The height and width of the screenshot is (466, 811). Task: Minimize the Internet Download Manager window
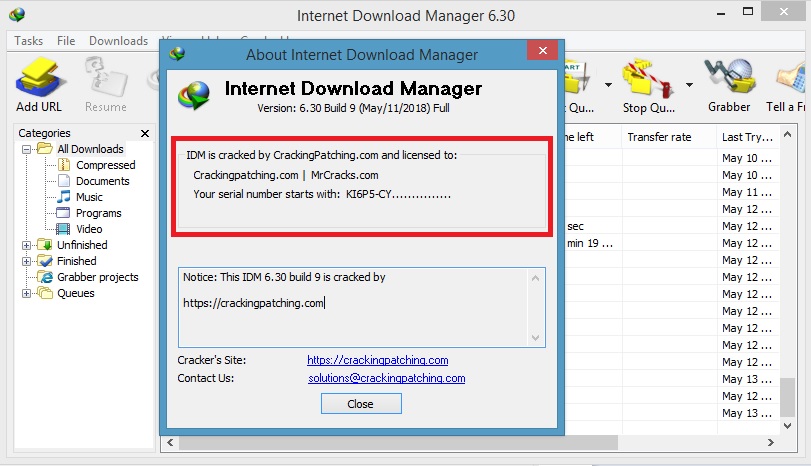click(x=721, y=13)
